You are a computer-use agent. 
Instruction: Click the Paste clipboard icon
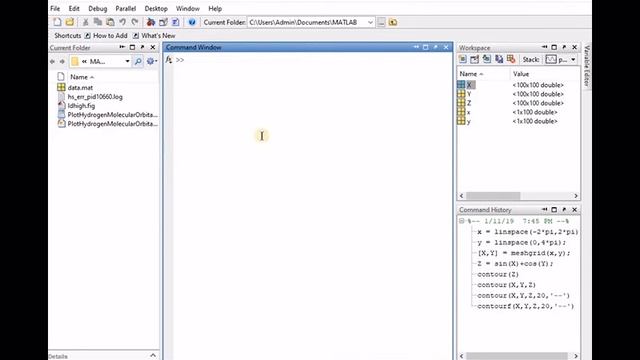point(110,22)
